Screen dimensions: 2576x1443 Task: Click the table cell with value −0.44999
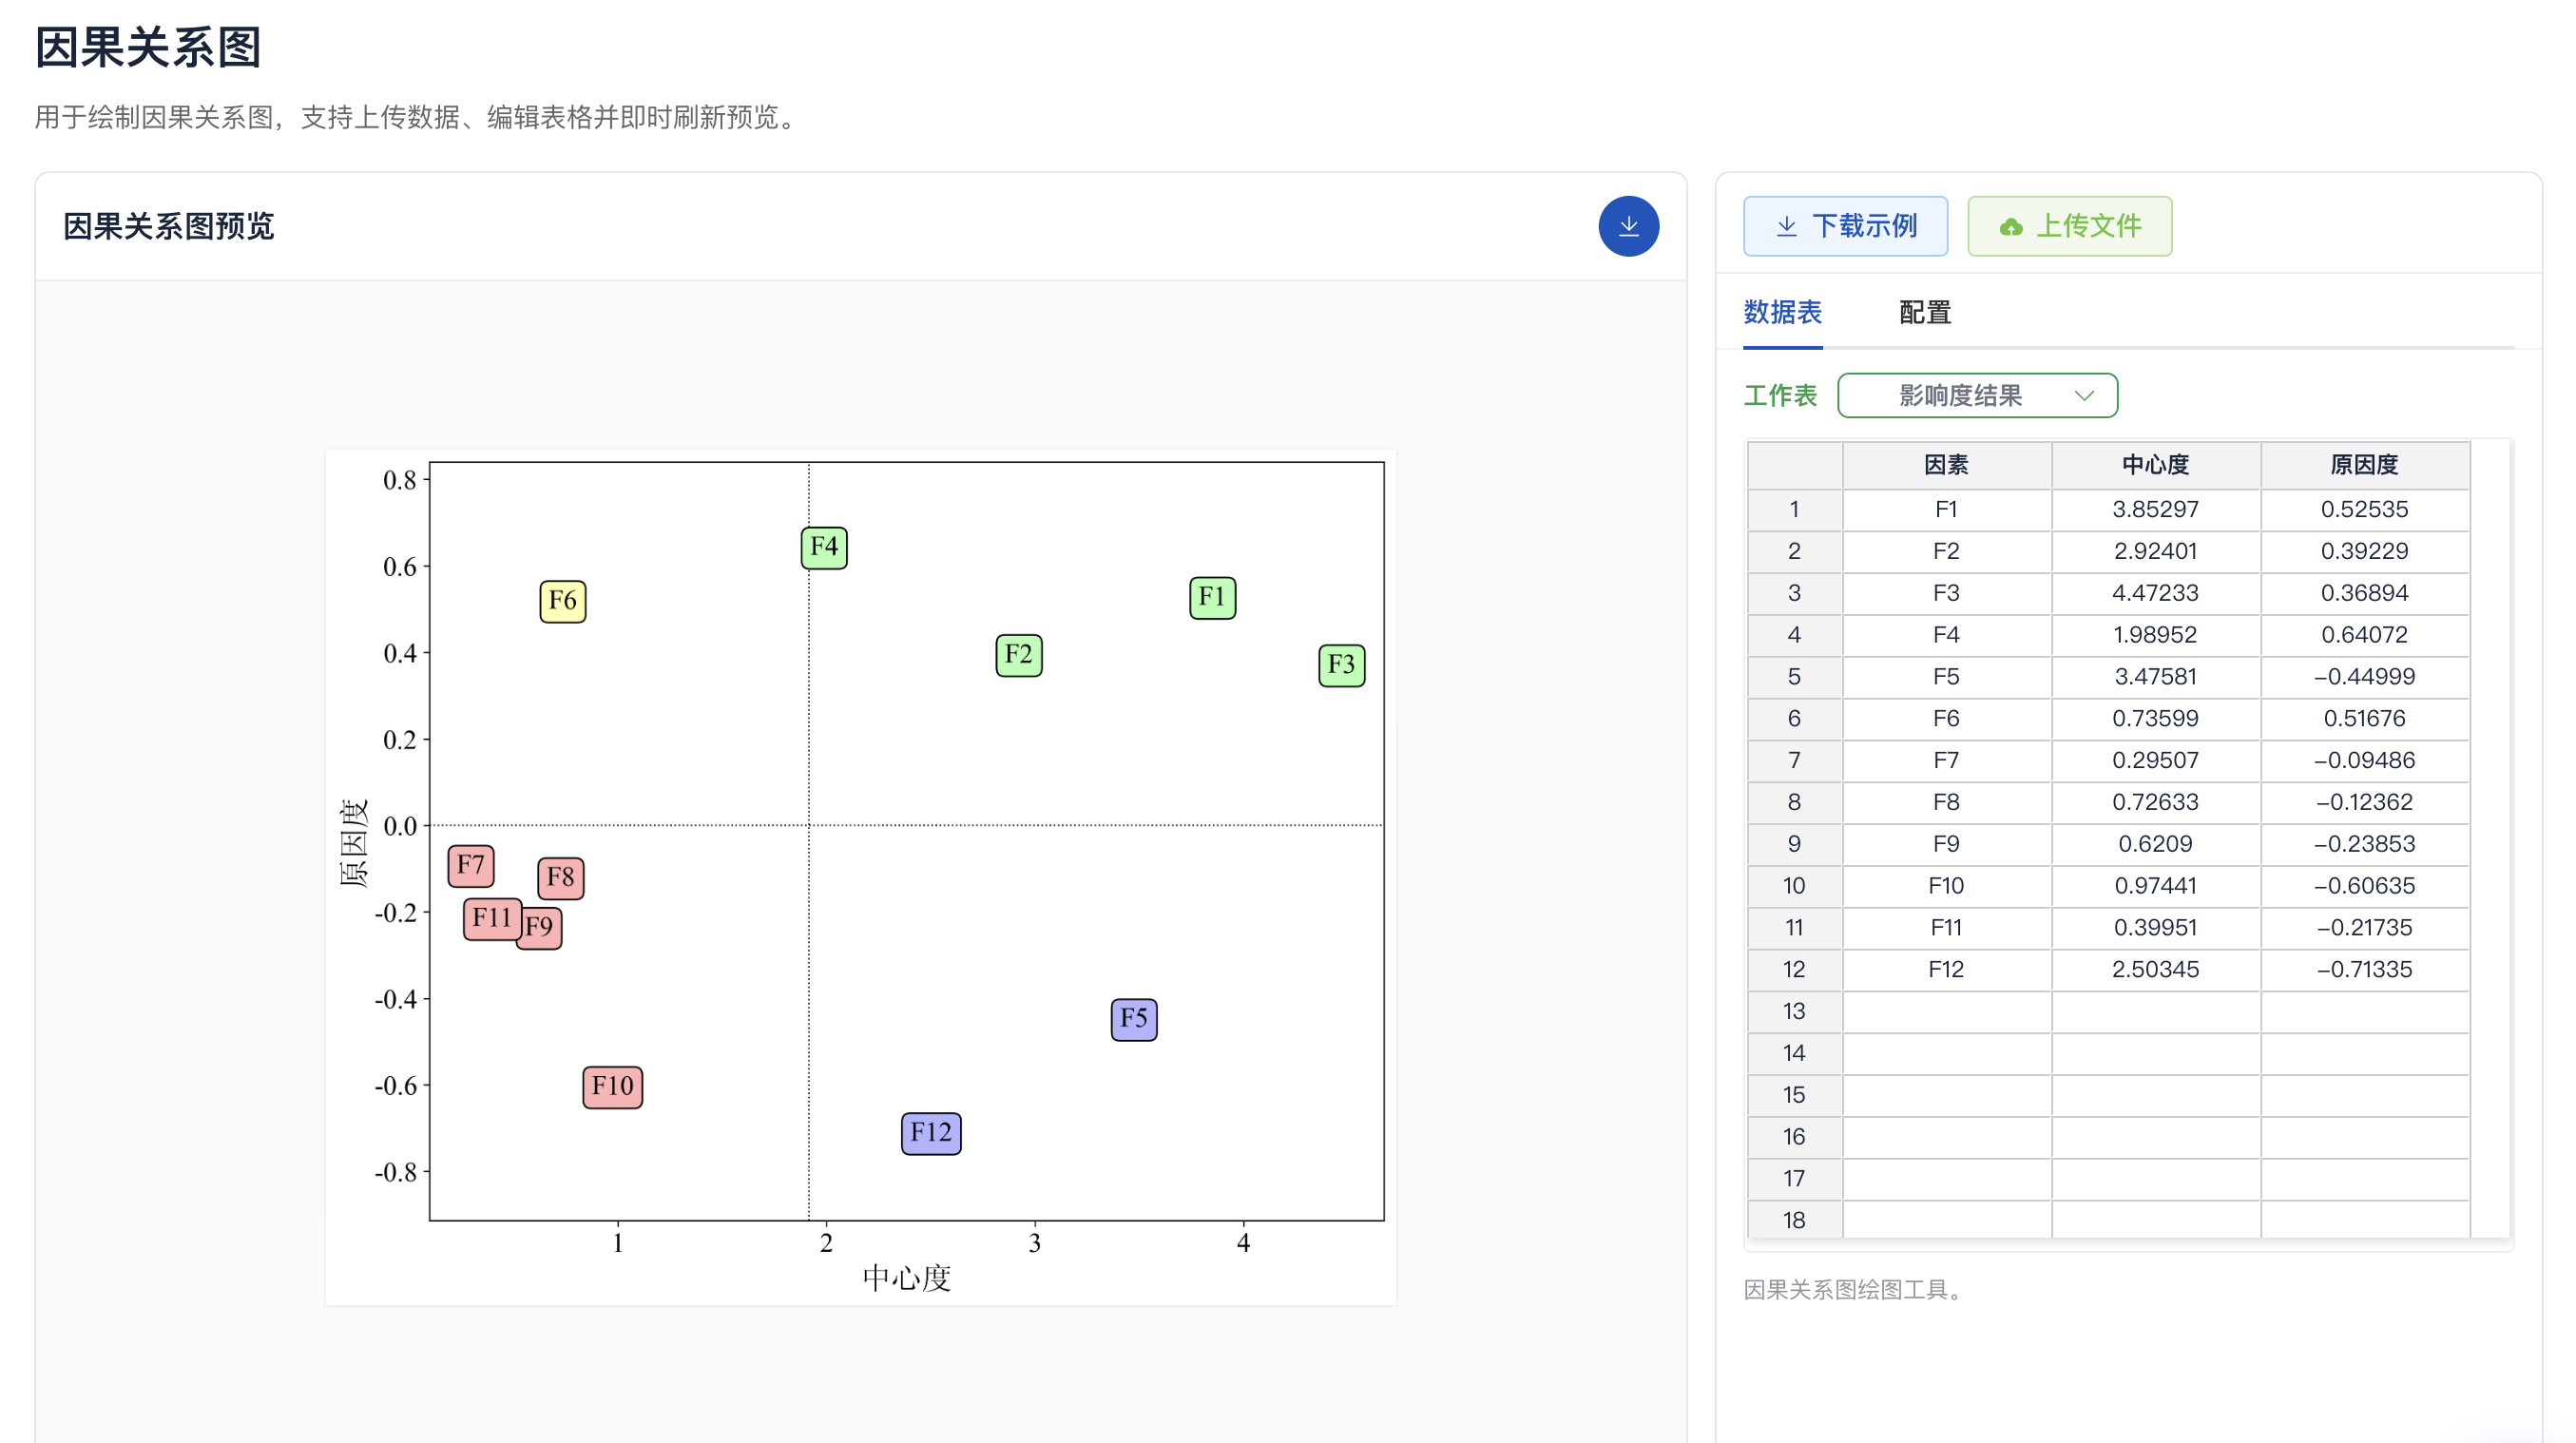pyautogui.click(x=2364, y=677)
